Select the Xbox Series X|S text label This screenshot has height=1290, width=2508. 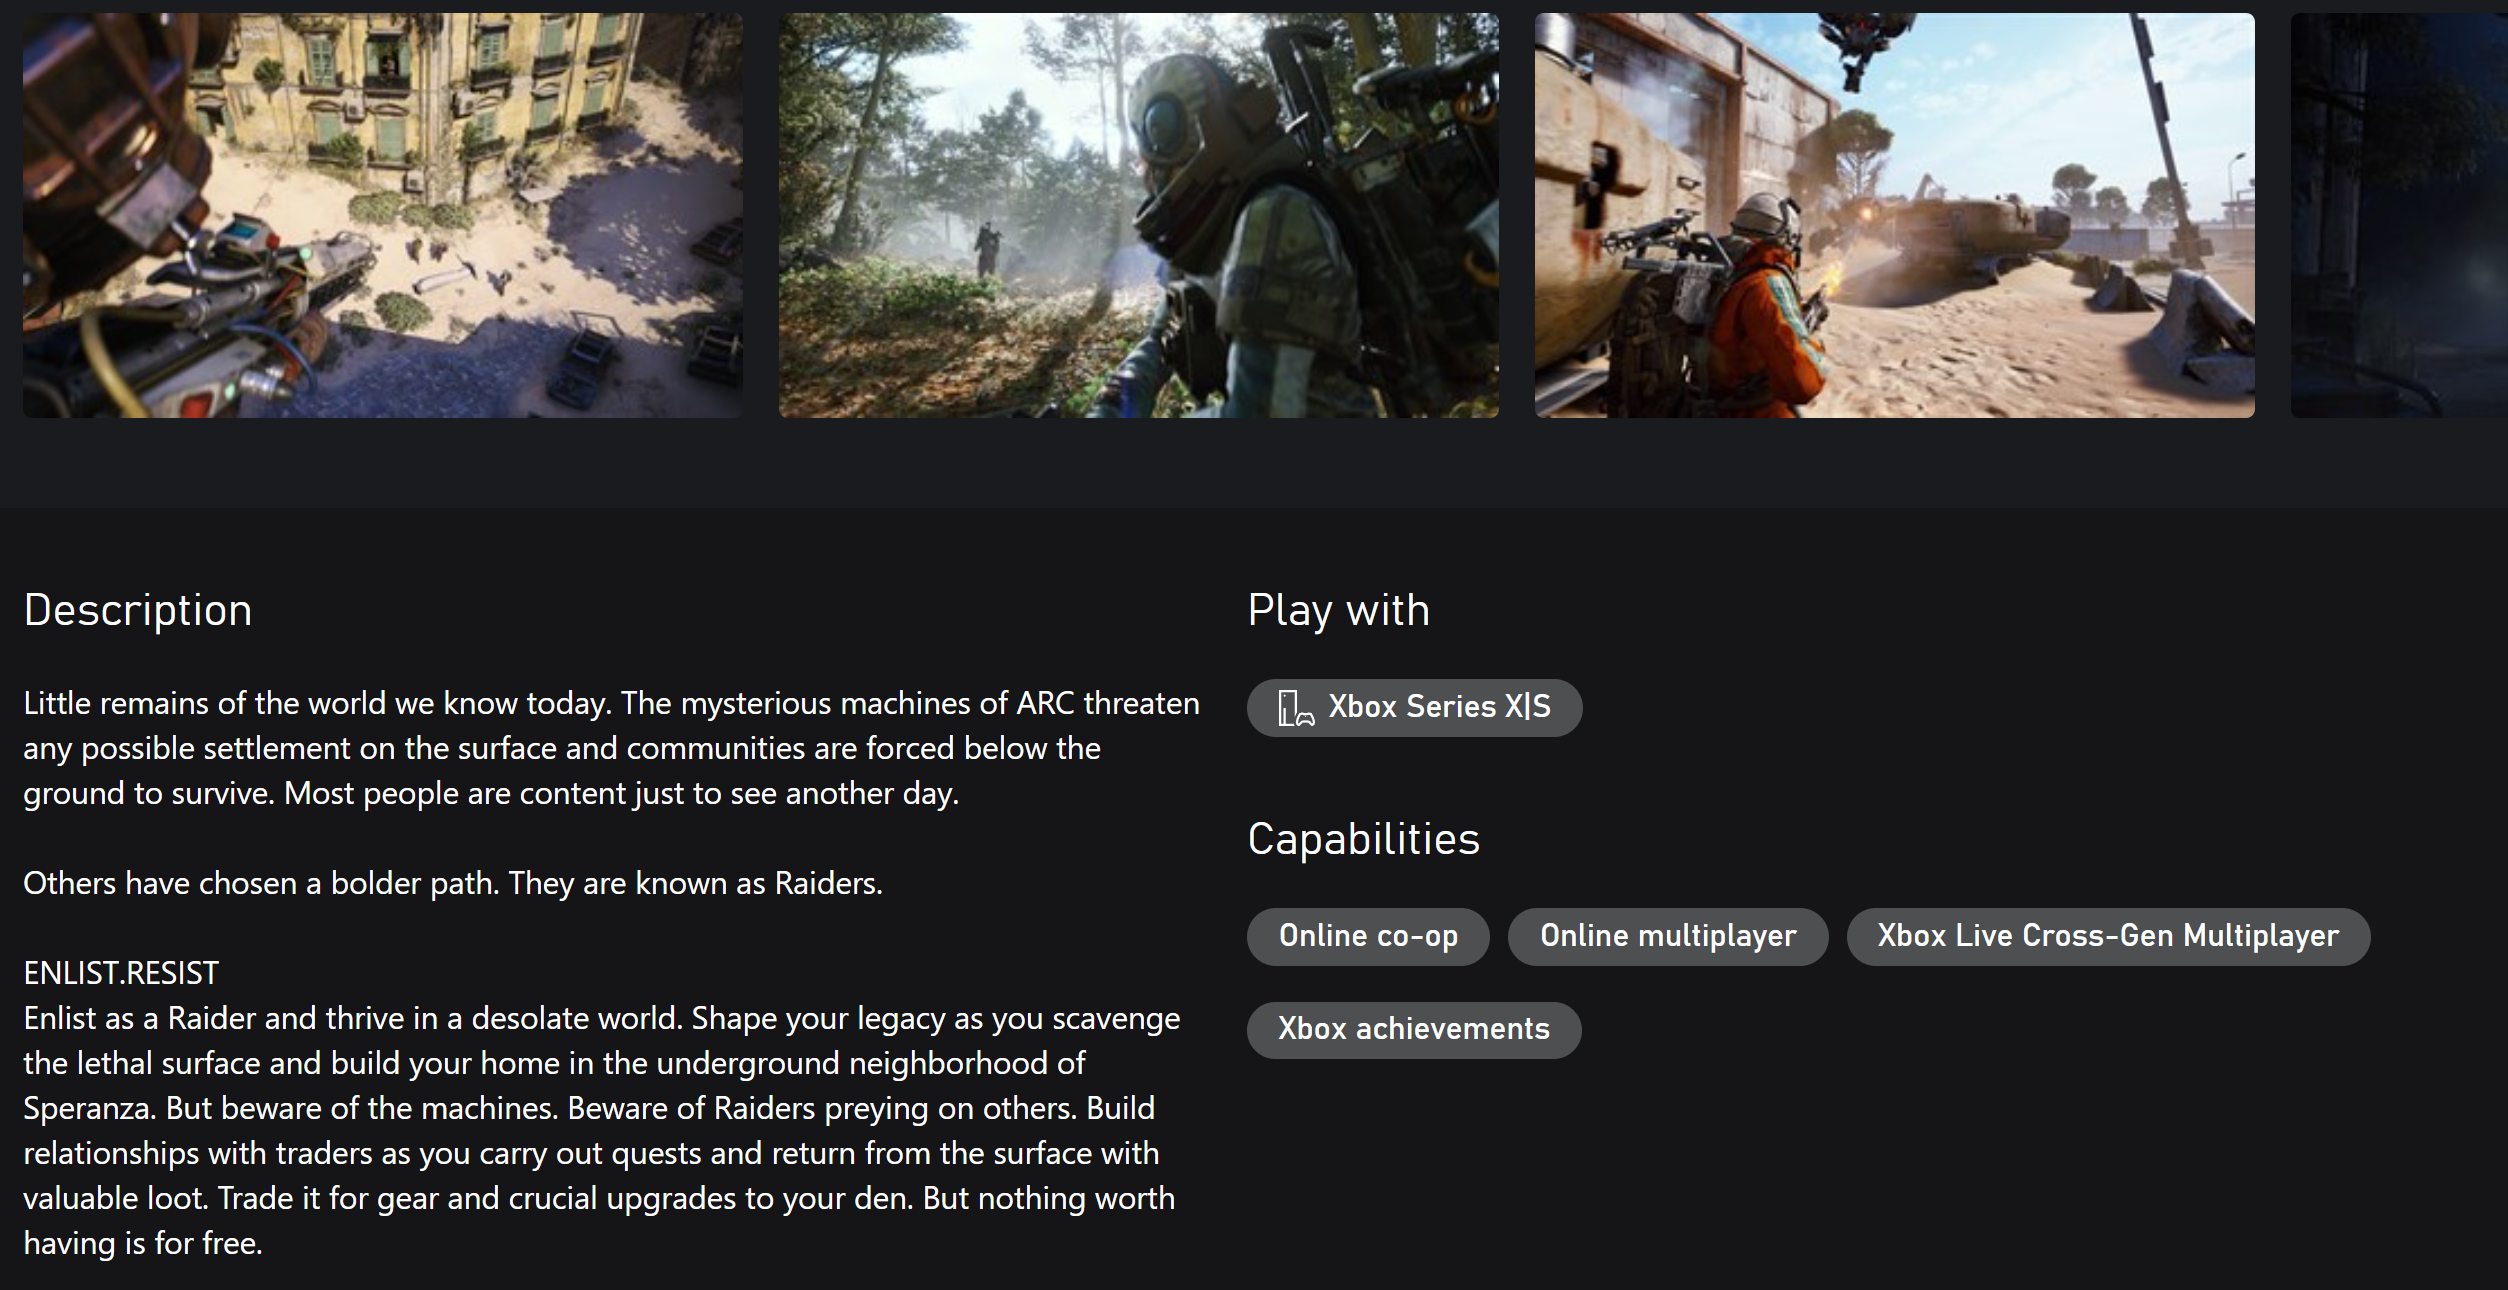1439,707
